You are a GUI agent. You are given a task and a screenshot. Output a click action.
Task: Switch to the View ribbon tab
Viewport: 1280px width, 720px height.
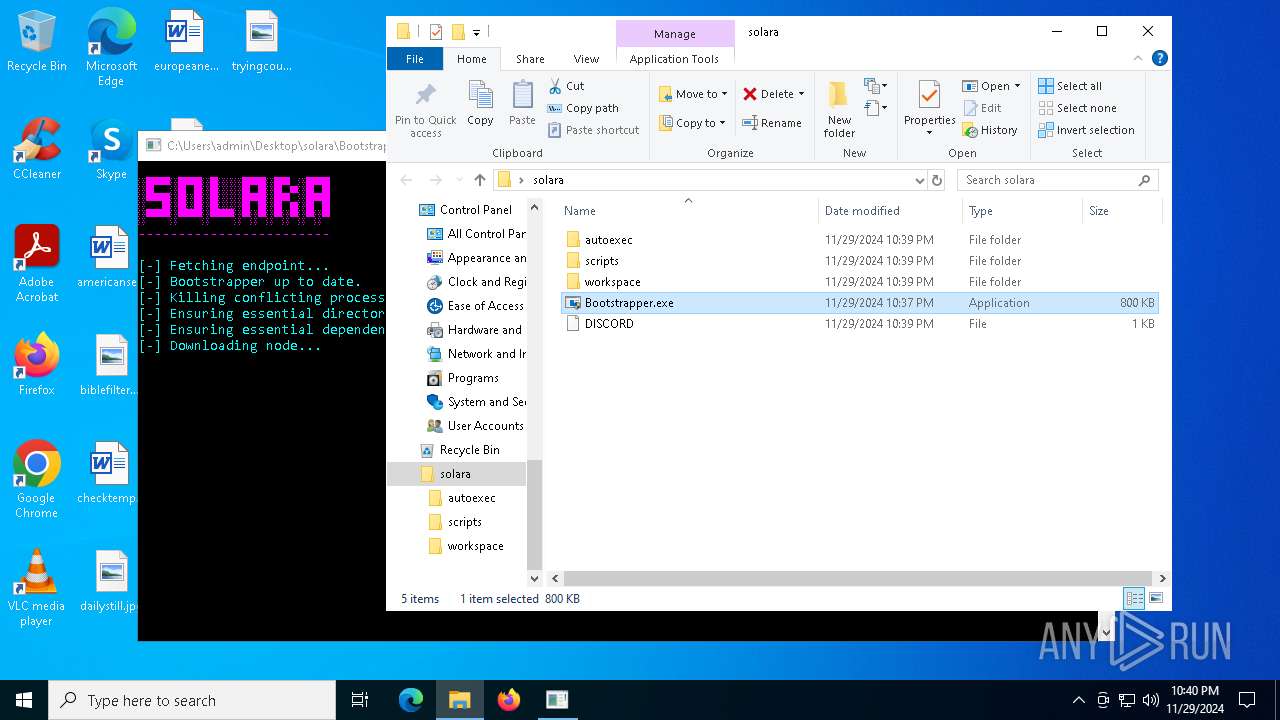coord(586,59)
